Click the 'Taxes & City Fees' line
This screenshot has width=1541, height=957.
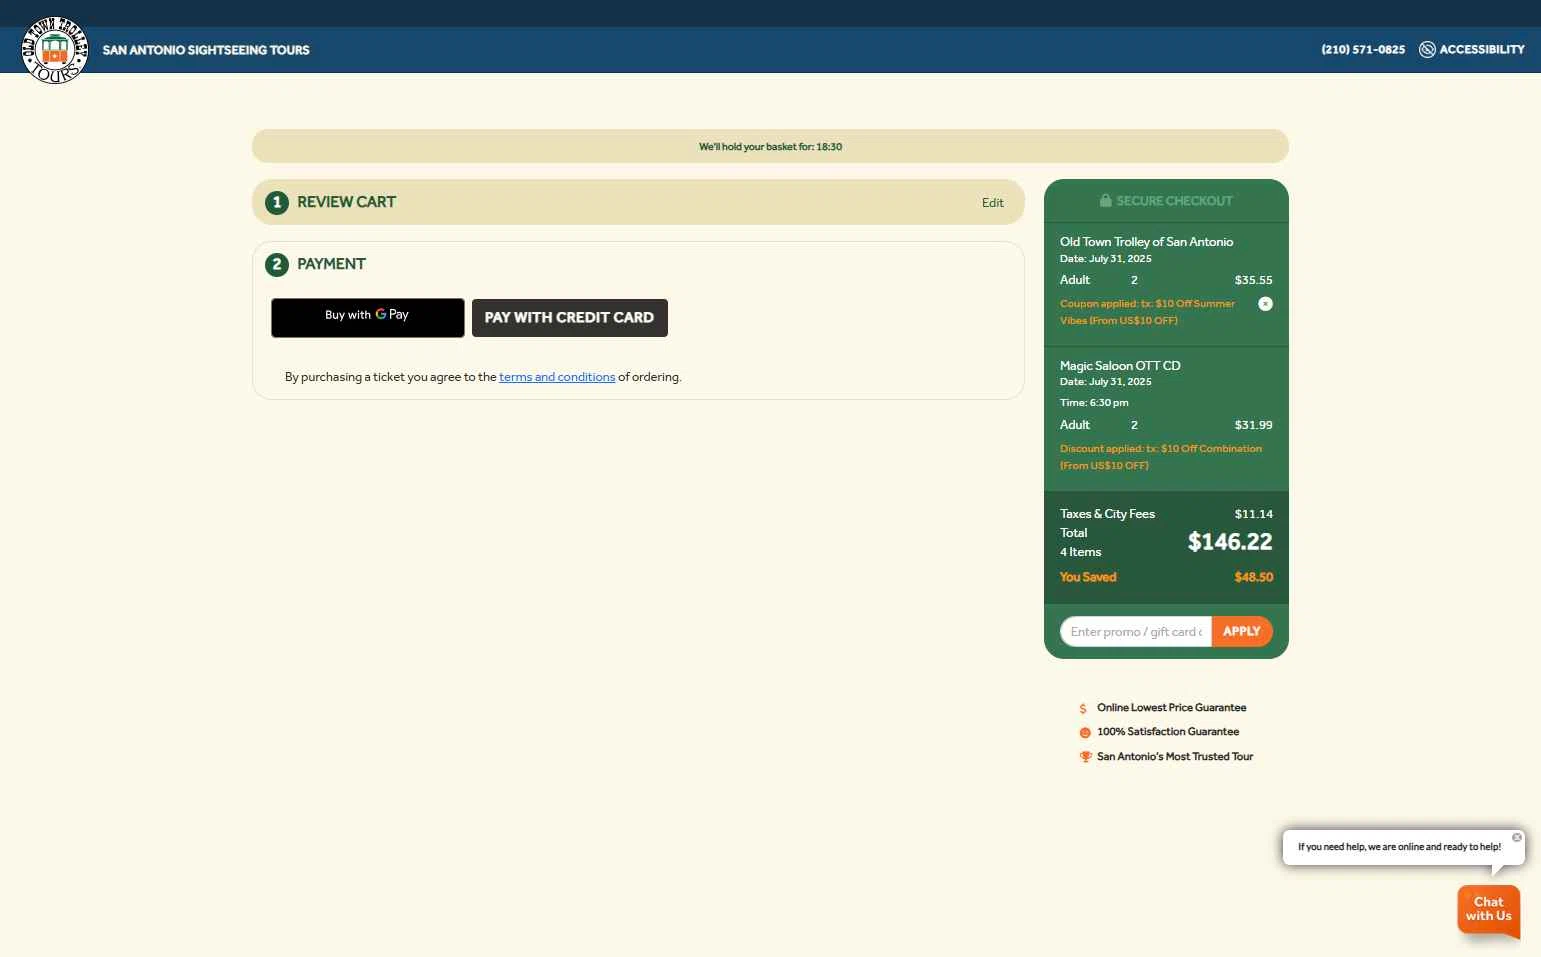point(1107,514)
